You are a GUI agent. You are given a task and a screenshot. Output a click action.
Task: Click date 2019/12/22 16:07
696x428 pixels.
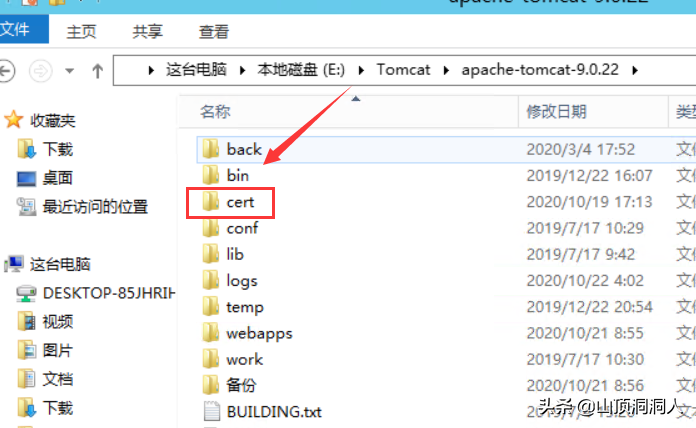tap(589, 176)
